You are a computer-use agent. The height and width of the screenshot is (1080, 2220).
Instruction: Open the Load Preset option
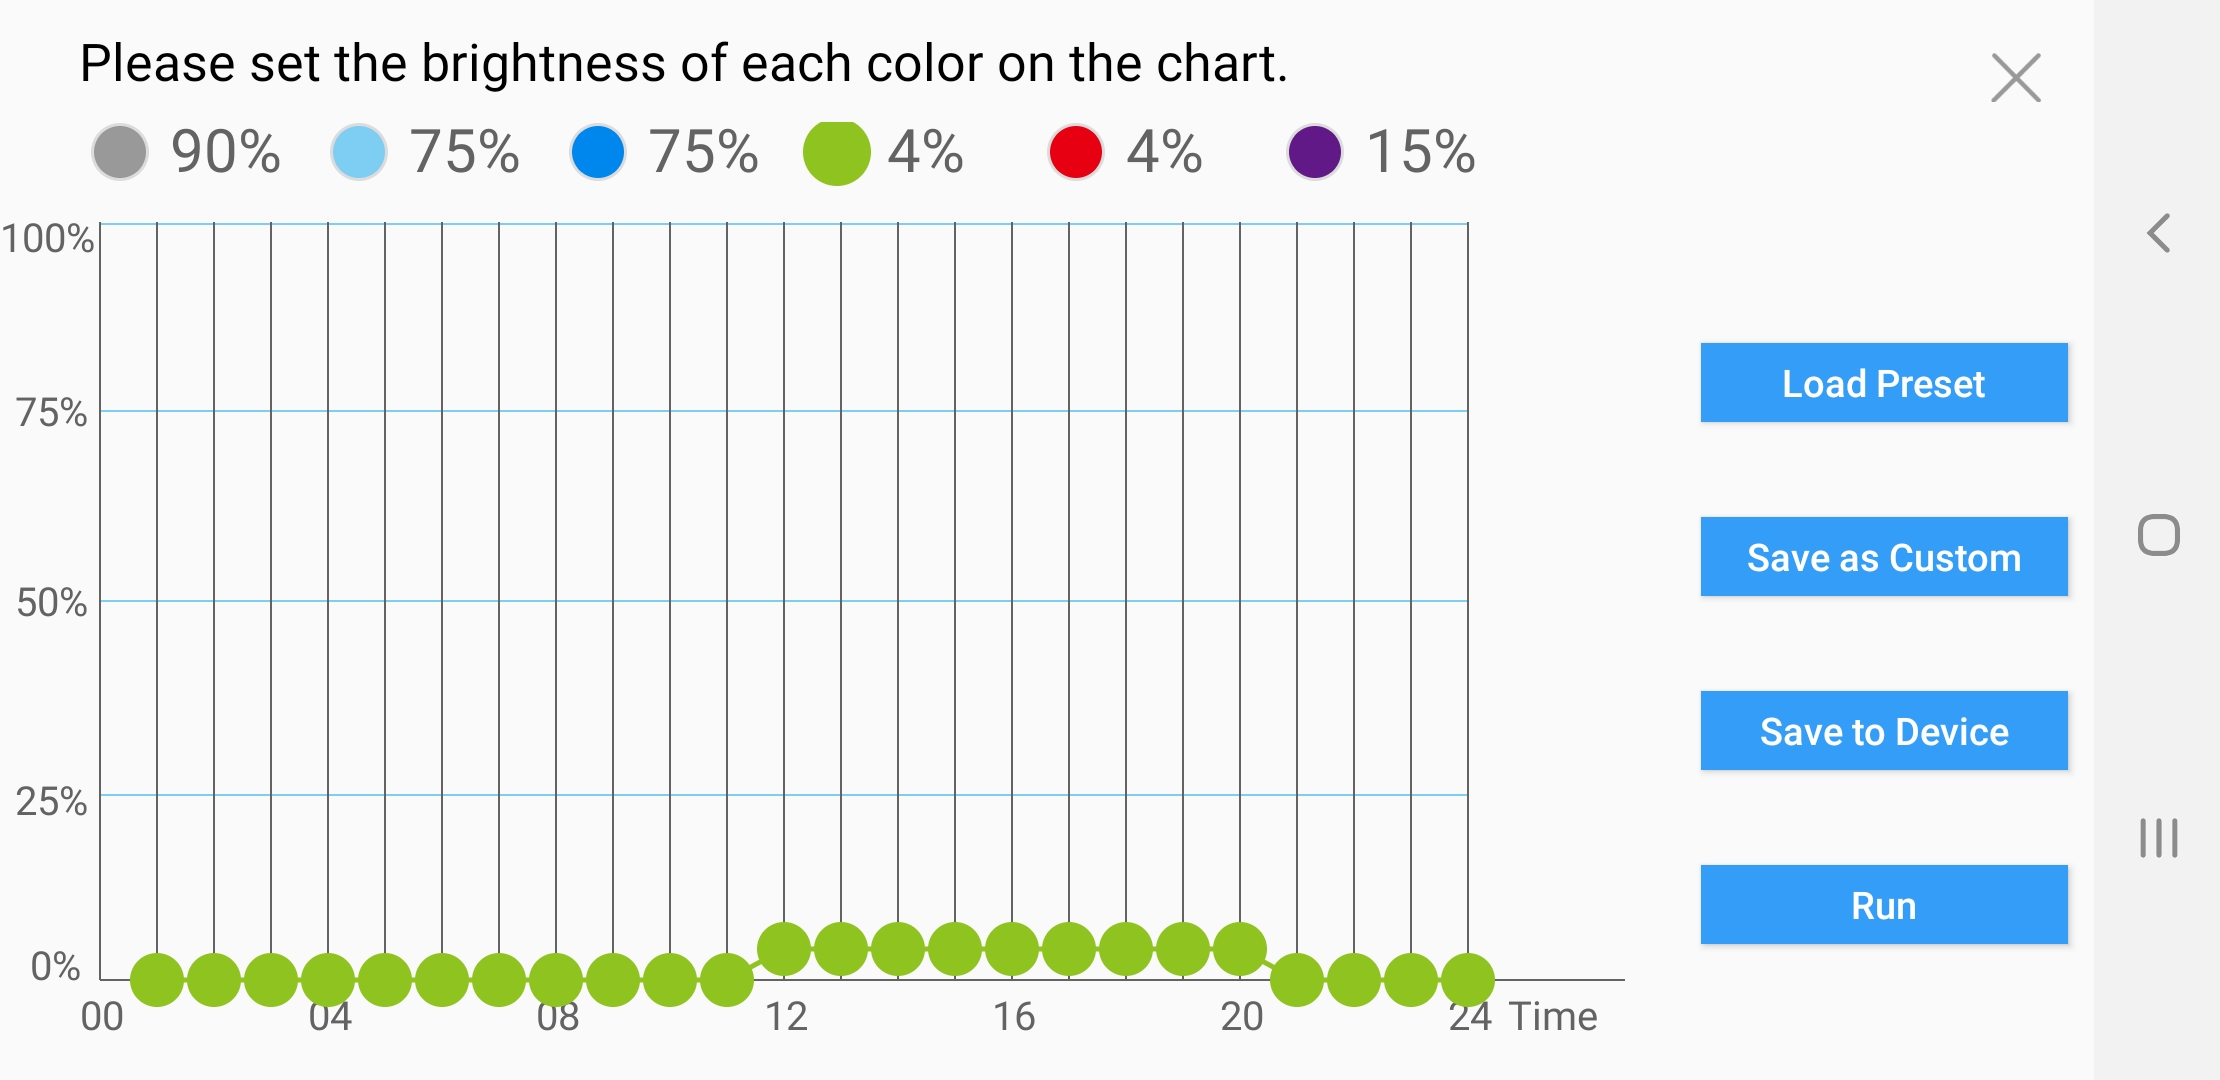tap(1884, 383)
